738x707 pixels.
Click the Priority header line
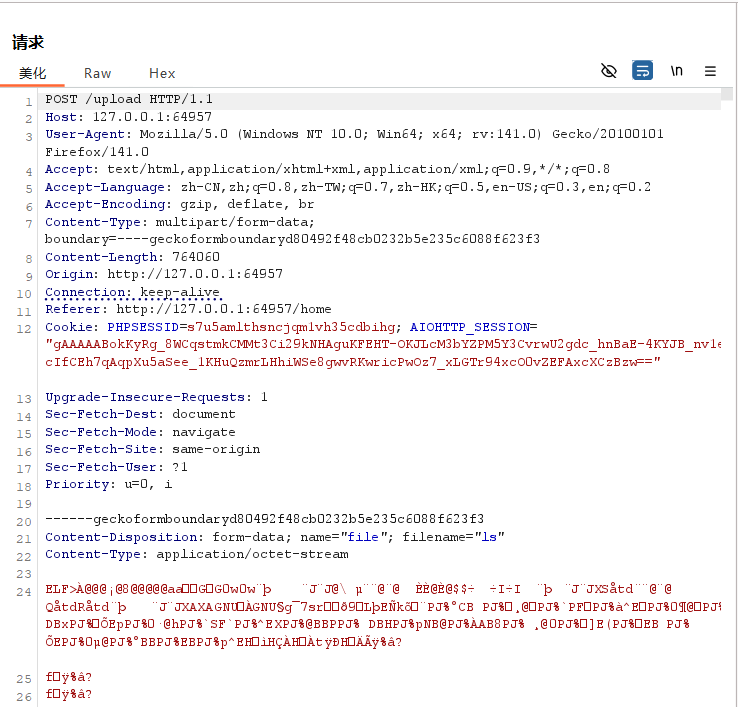pyautogui.click(x=109, y=484)
